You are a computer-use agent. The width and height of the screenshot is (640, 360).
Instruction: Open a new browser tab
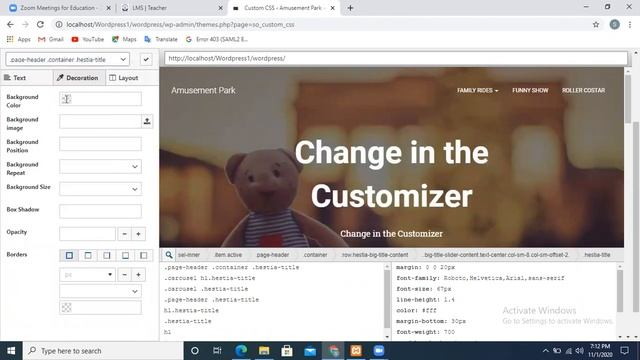350,8
